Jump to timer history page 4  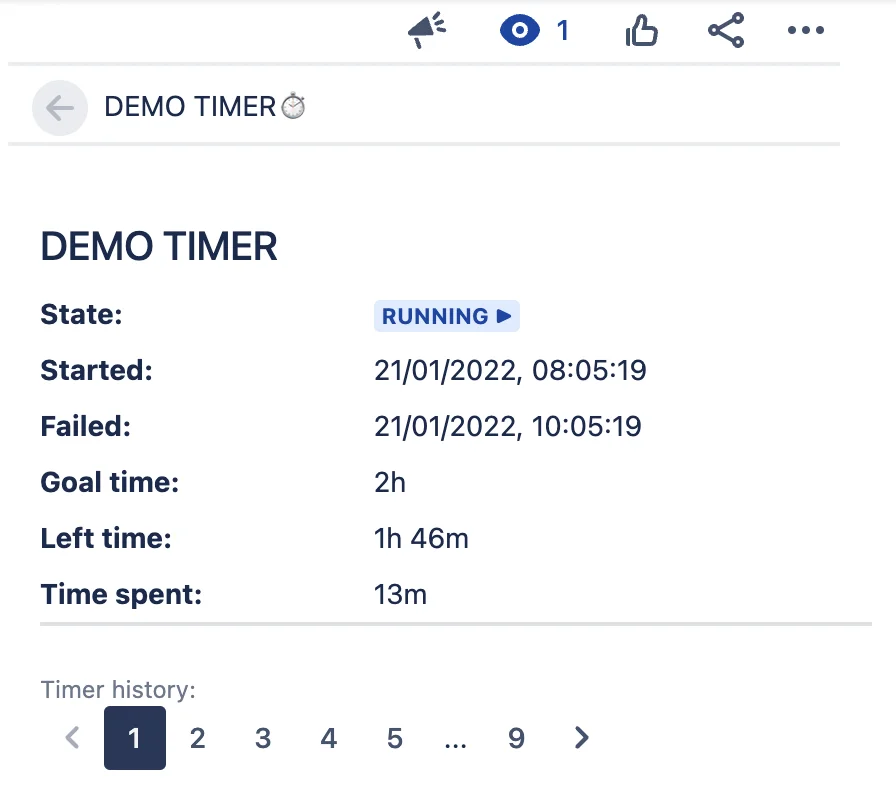[329, 738]
